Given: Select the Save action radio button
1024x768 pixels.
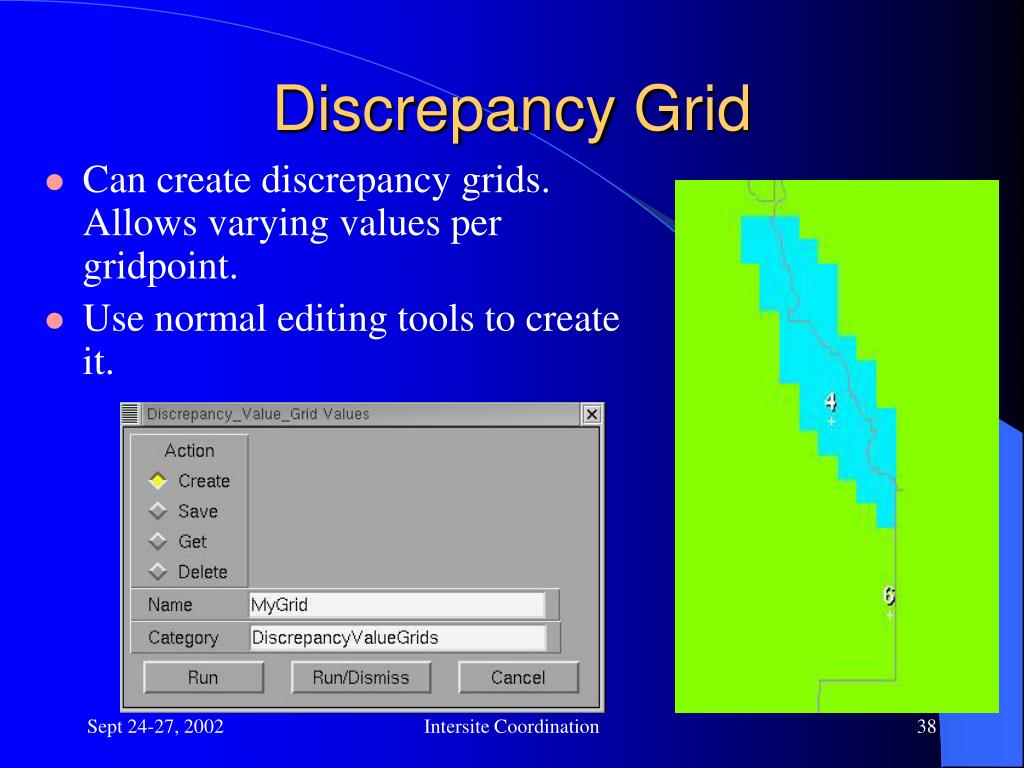Looking at the screenshot, I should pyautogui.click(x=157, y=511).
